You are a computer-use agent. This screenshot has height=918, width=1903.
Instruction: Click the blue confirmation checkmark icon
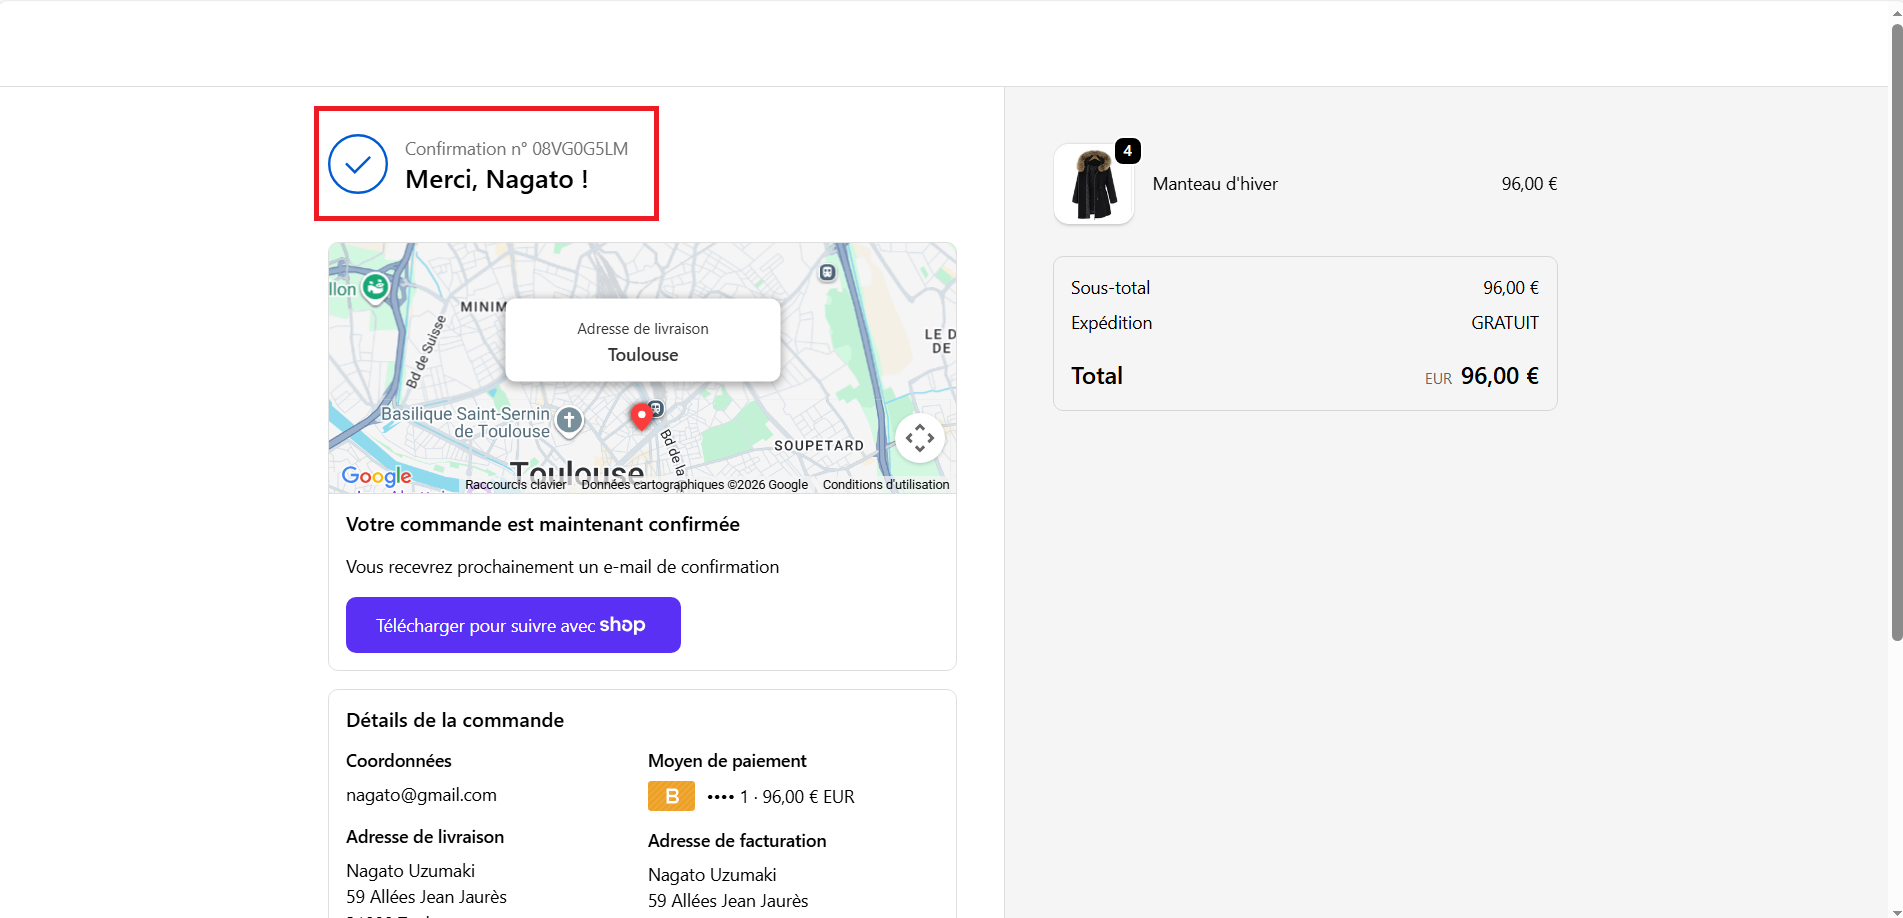point(358,164)
